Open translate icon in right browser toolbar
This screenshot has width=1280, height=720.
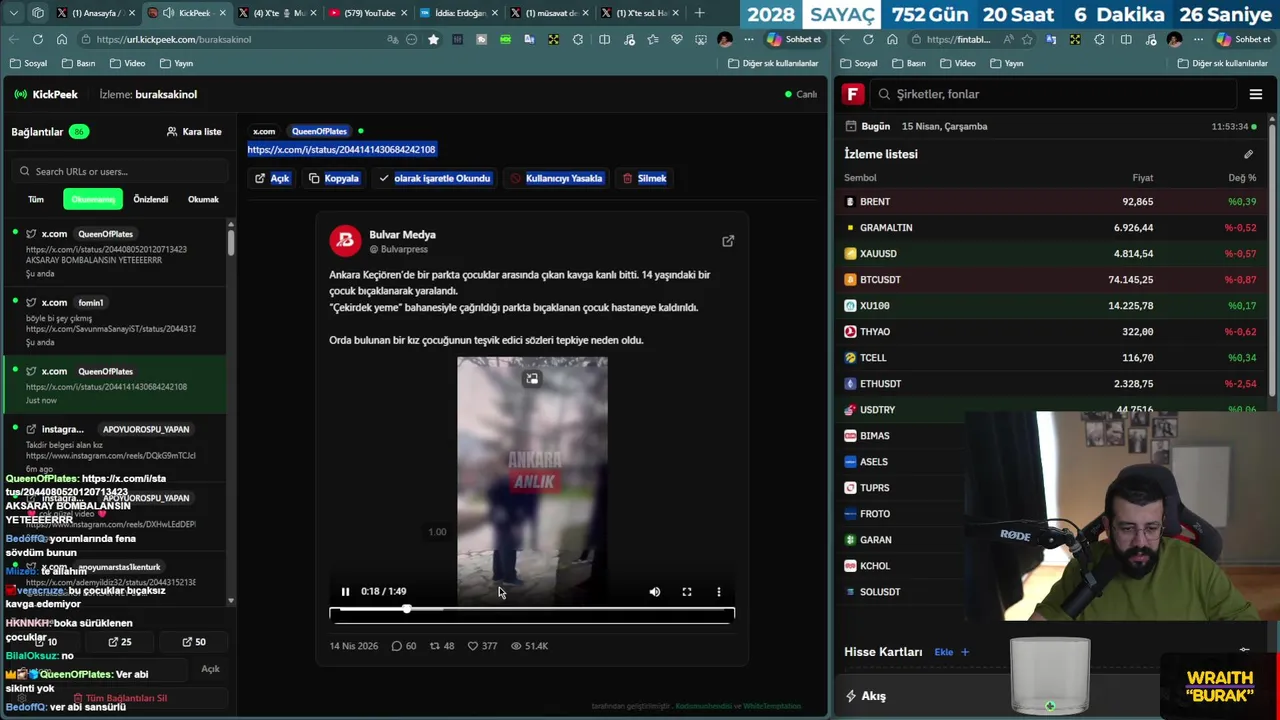point(1051,39)
